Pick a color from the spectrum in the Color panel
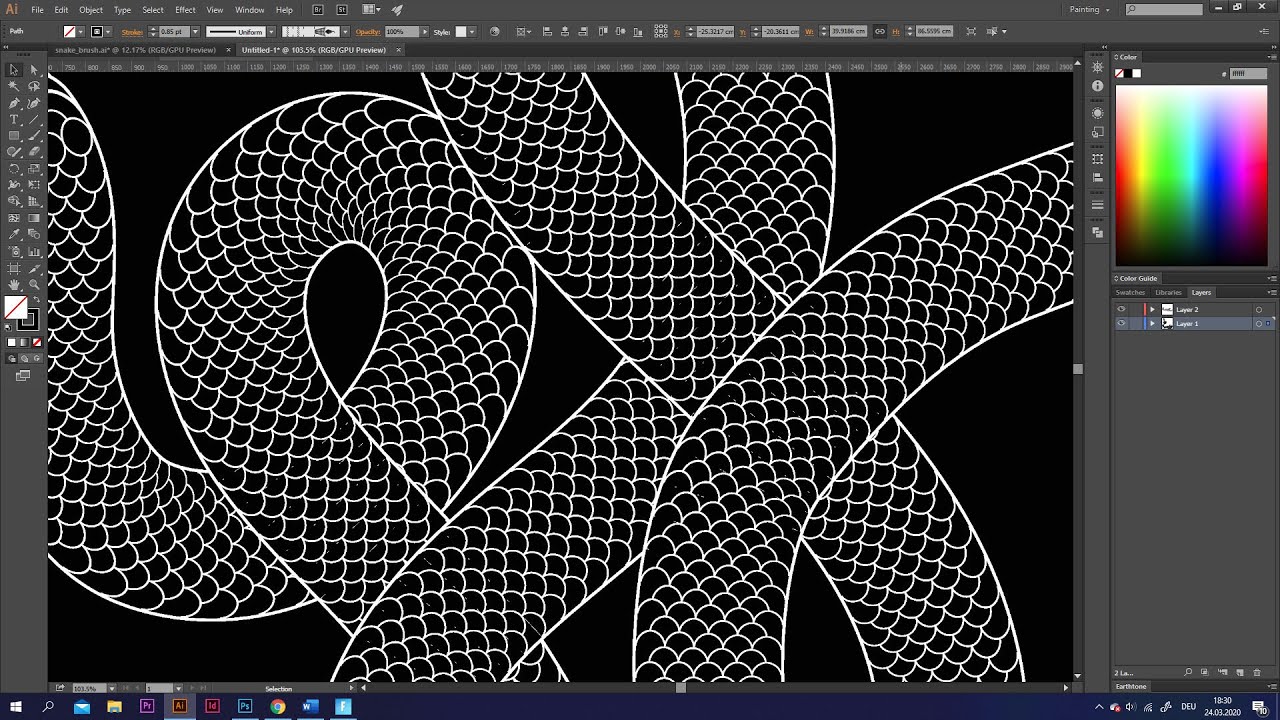This screenshot has height=720, width=1280. (x=1191, y=176)
